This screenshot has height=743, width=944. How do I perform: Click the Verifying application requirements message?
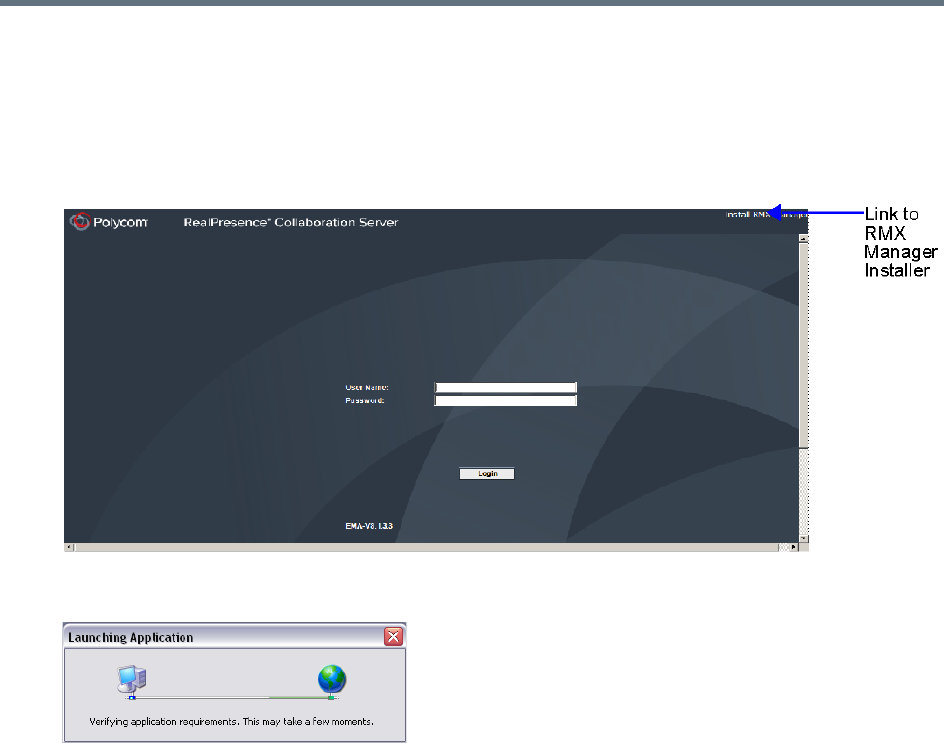pos(231,721)
